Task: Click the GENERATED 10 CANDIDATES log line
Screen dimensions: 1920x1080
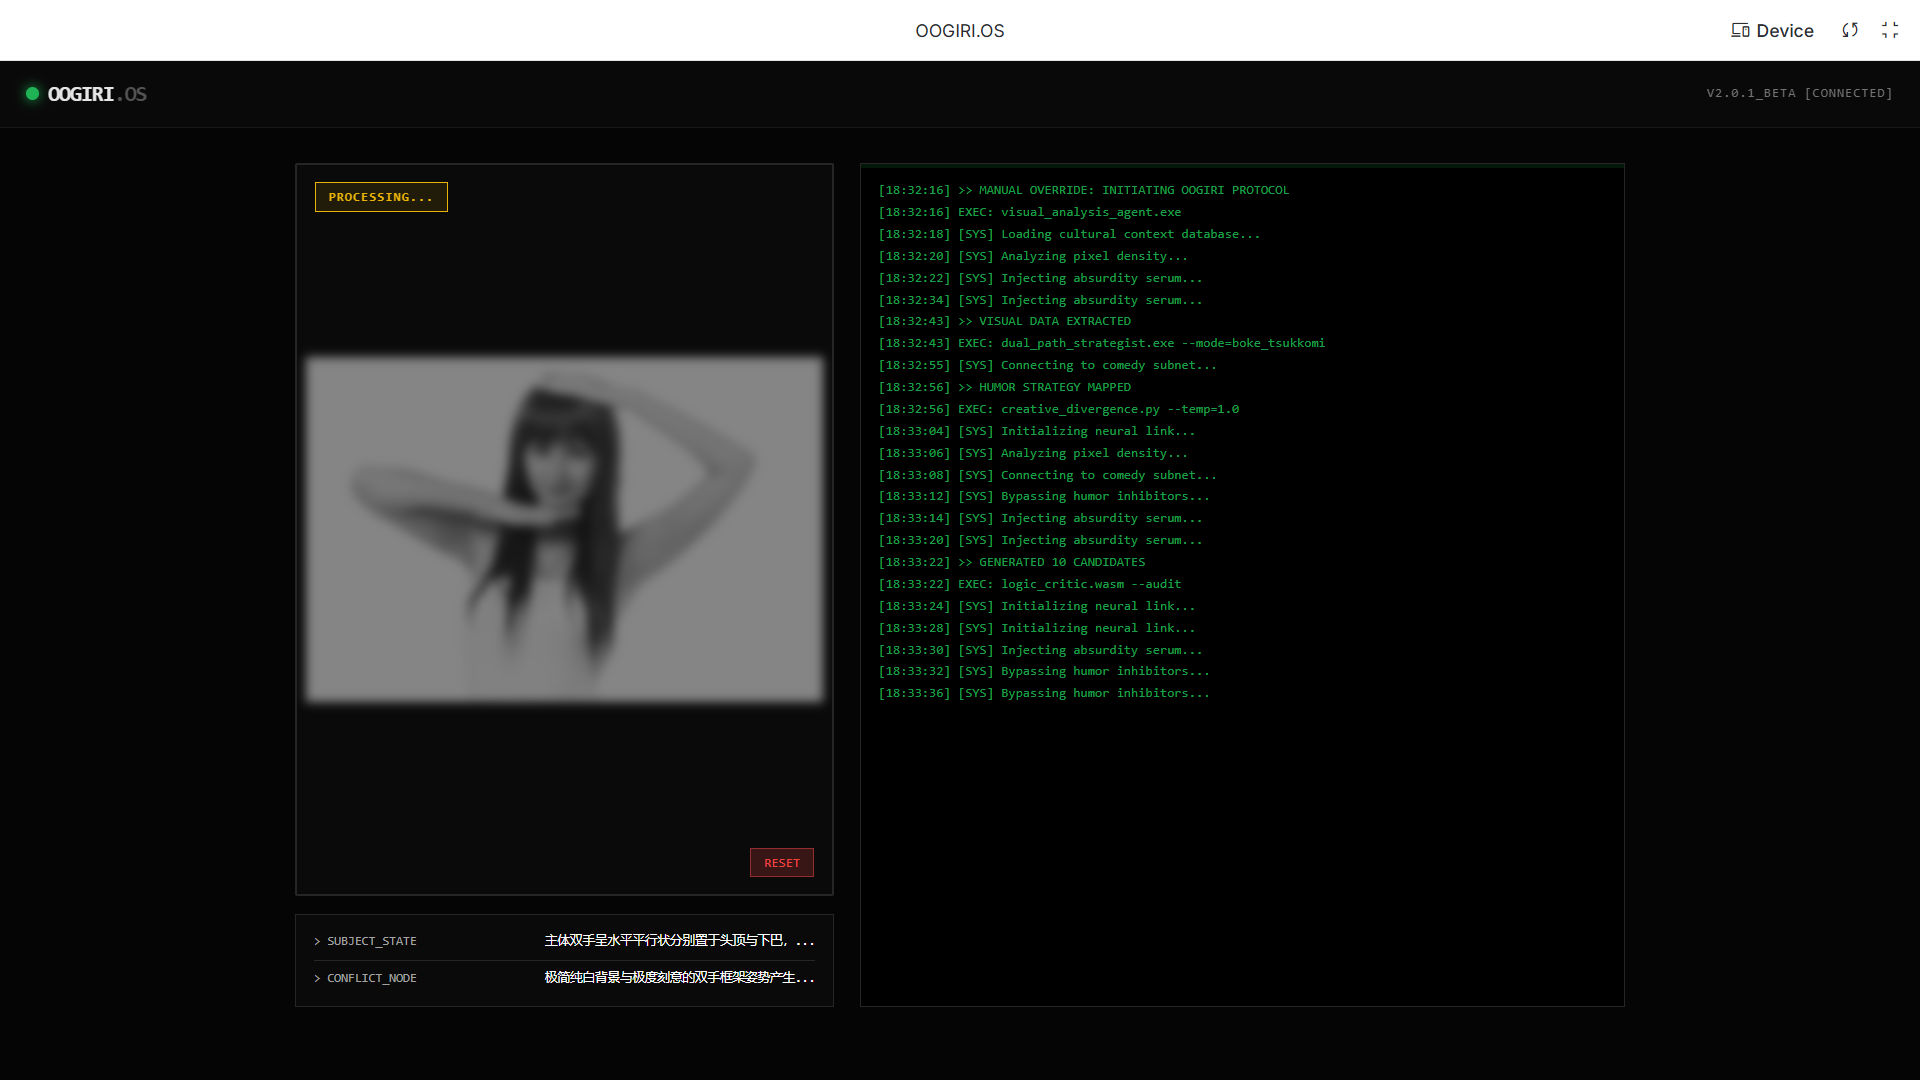Action: 1011,562
